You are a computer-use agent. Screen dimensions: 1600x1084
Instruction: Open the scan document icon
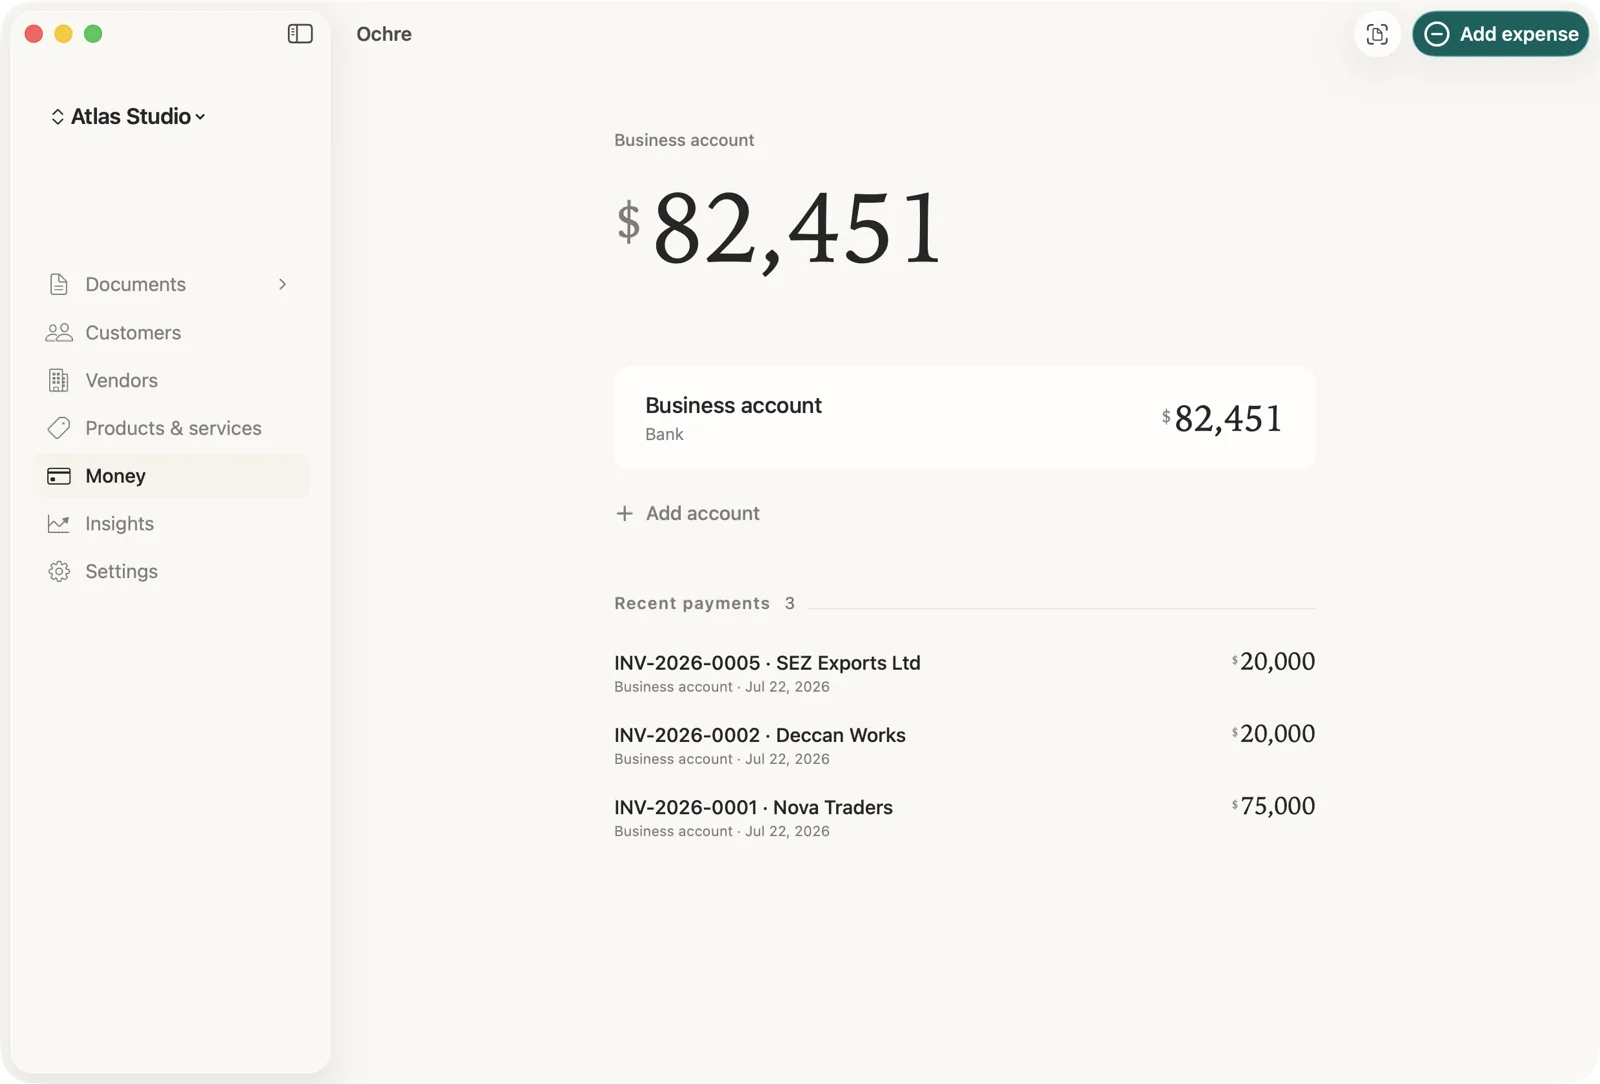[x=1377, y=34]
